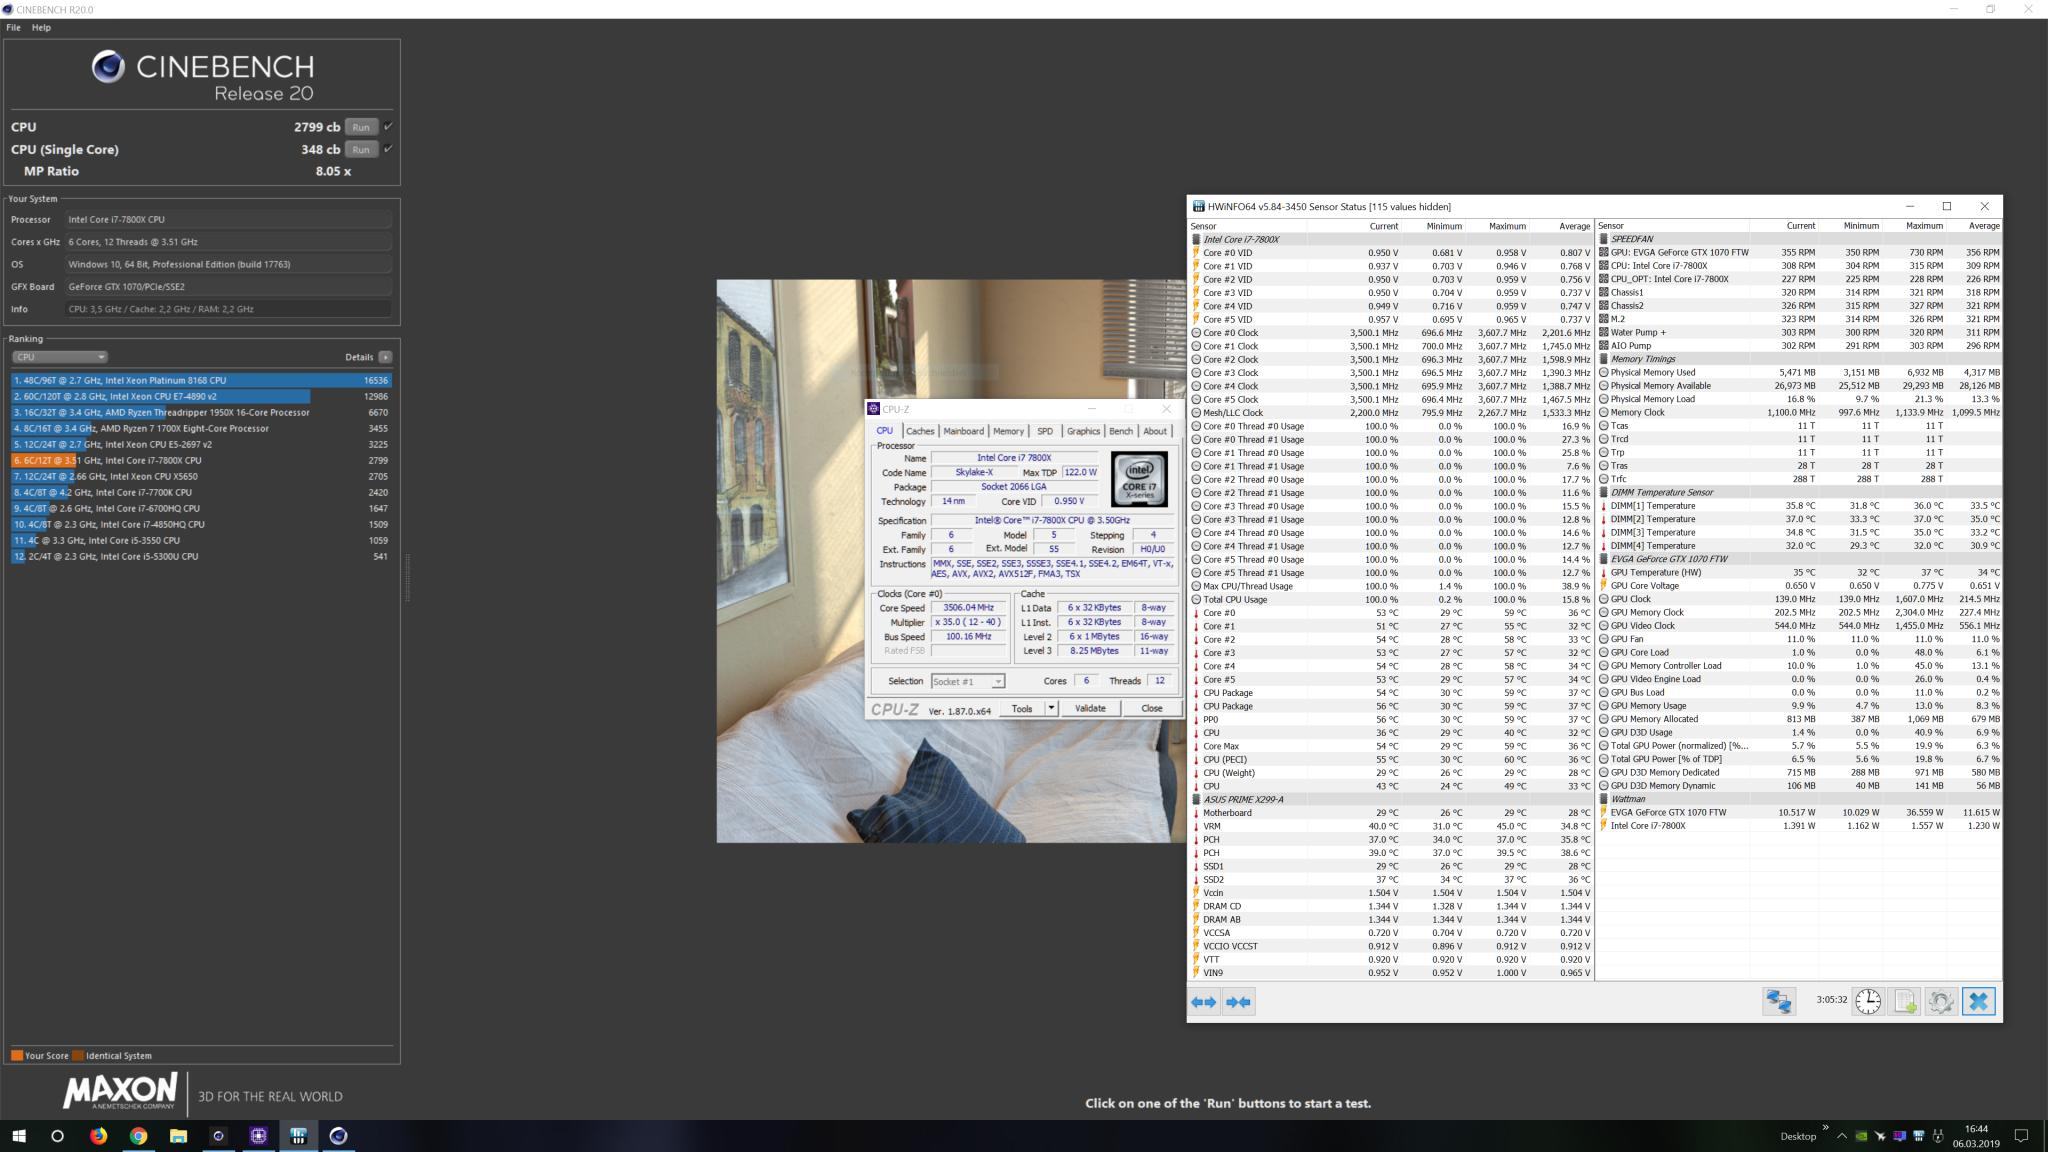Switch to HWiNFO taskbar icon
The image size is (2048, 1152).
point(298,1136)
